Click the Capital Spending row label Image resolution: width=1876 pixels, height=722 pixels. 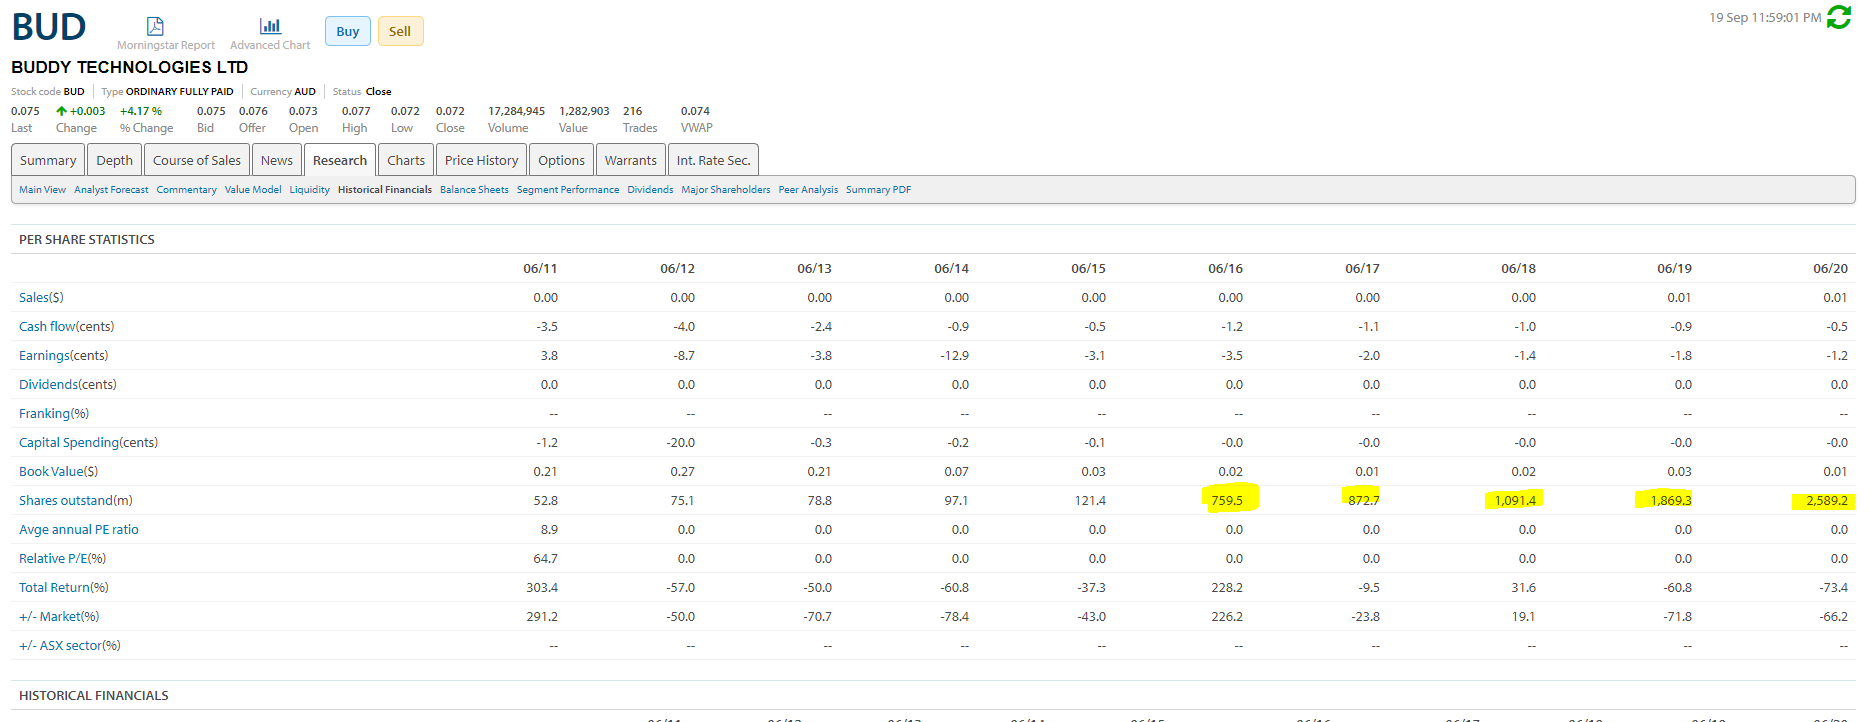pyautogui.click(x=88, y=442)
